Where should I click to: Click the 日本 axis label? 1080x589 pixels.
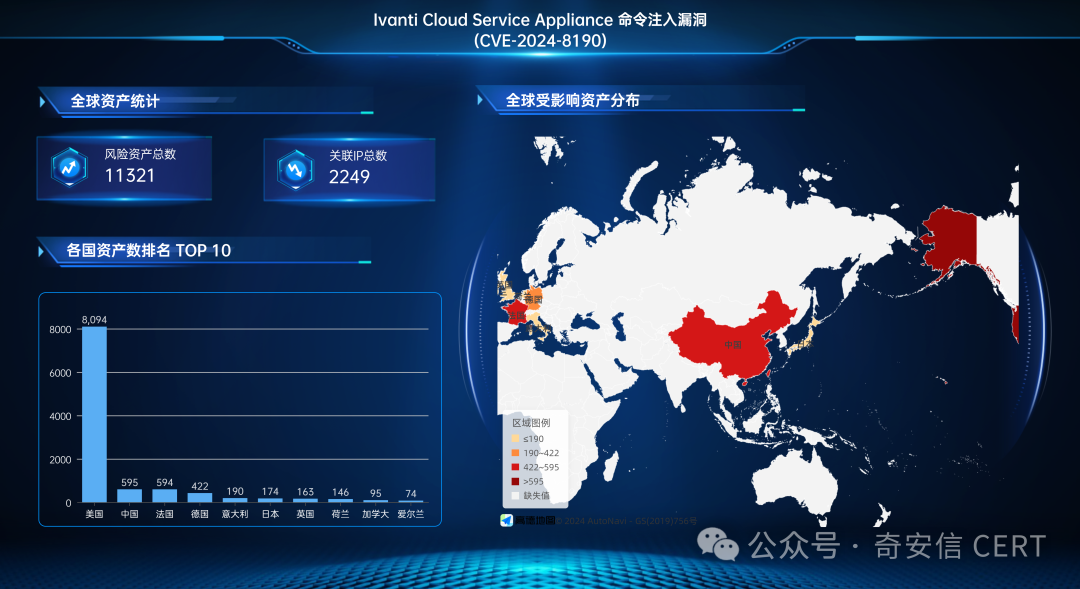(x=270, y=514)
